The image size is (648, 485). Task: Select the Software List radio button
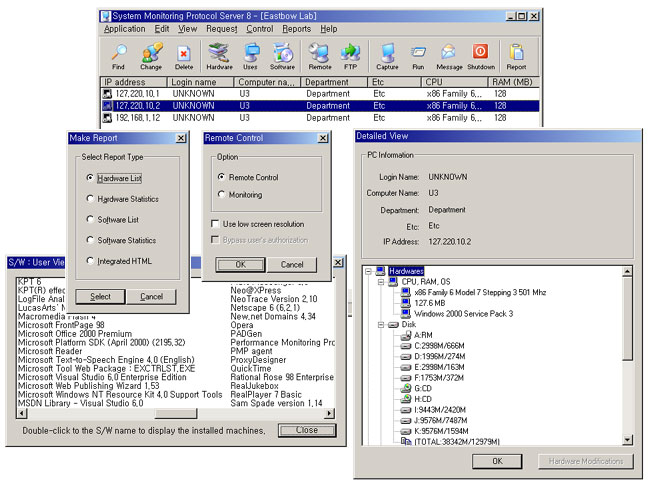[x=90, y=219]
